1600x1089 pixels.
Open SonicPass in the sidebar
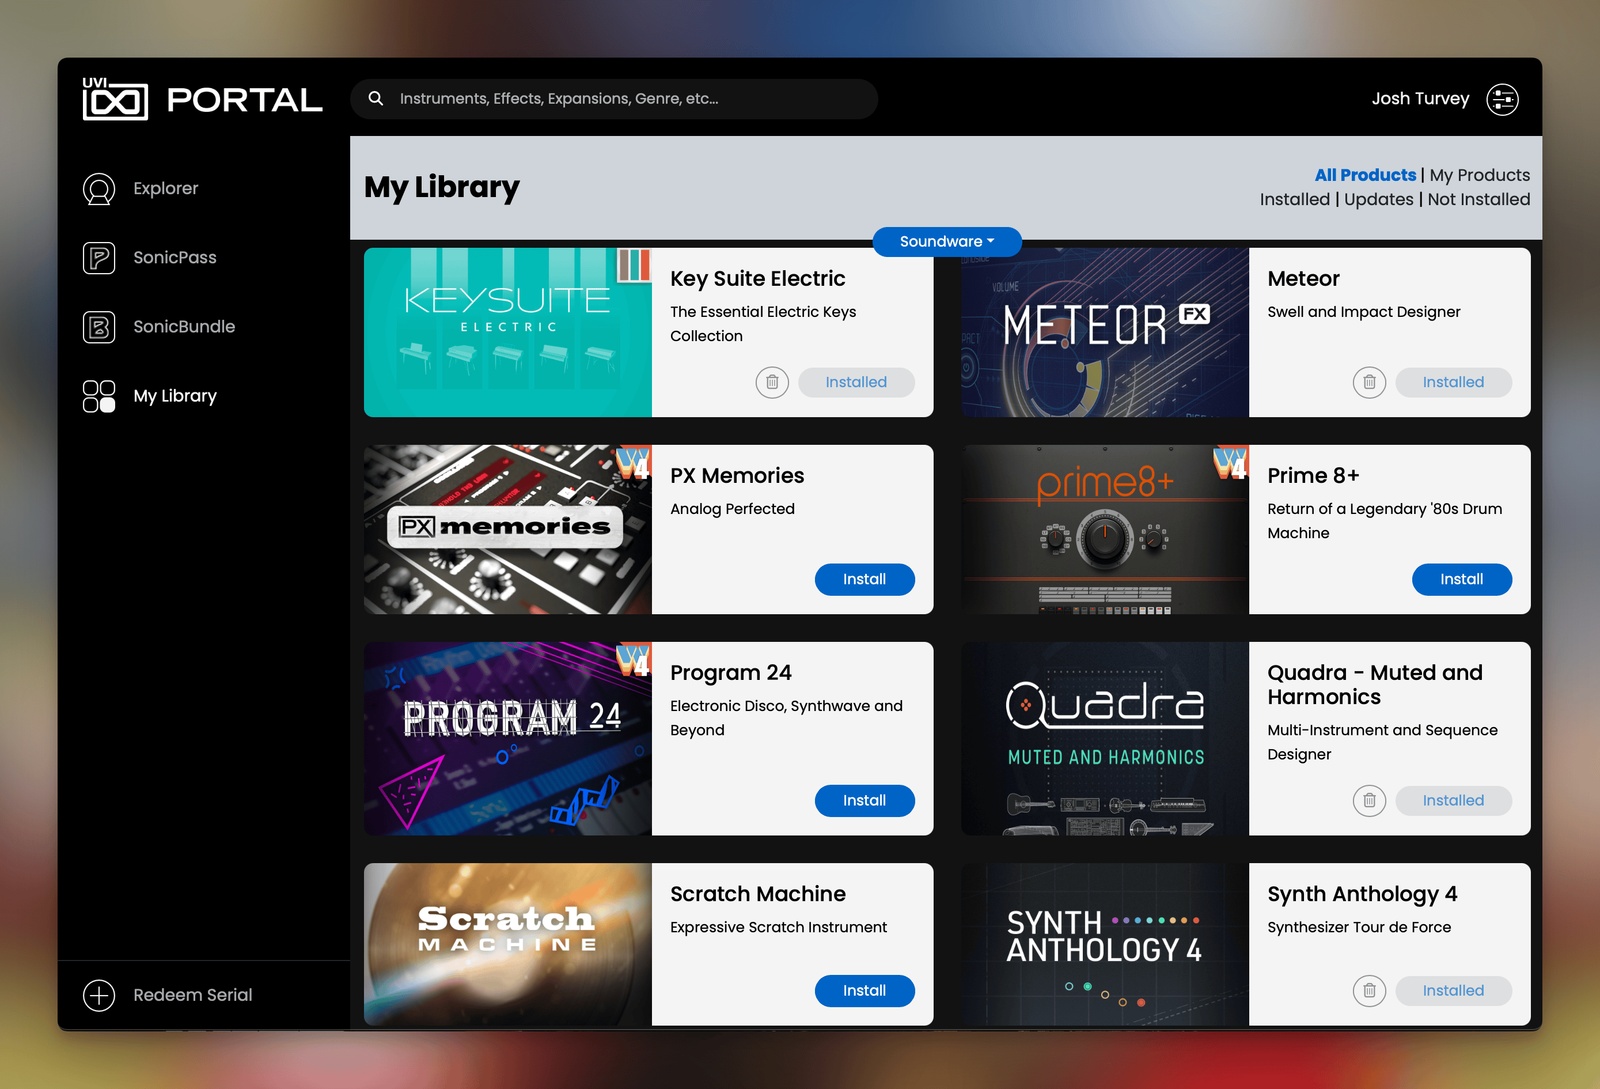[175, 257]
